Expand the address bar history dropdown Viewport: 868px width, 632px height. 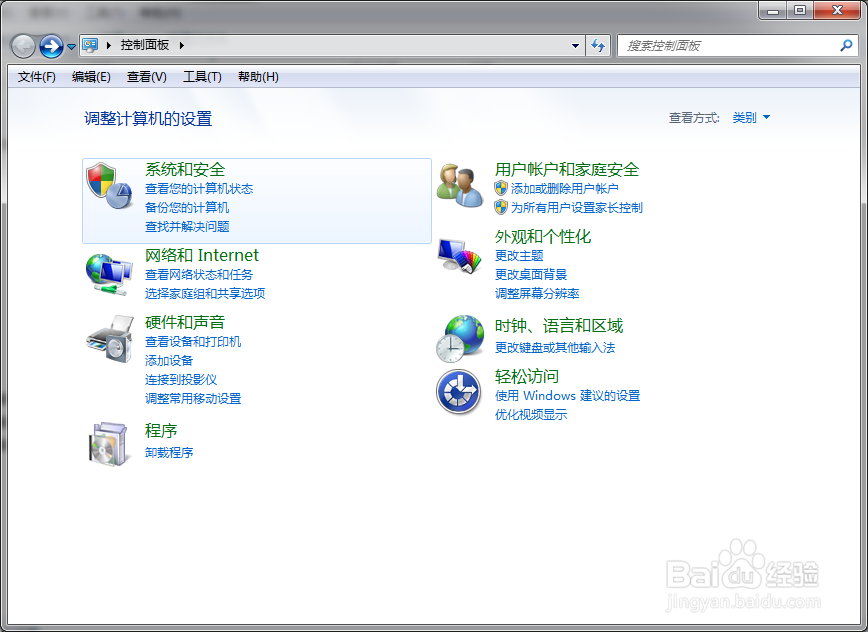pos(576,45)
